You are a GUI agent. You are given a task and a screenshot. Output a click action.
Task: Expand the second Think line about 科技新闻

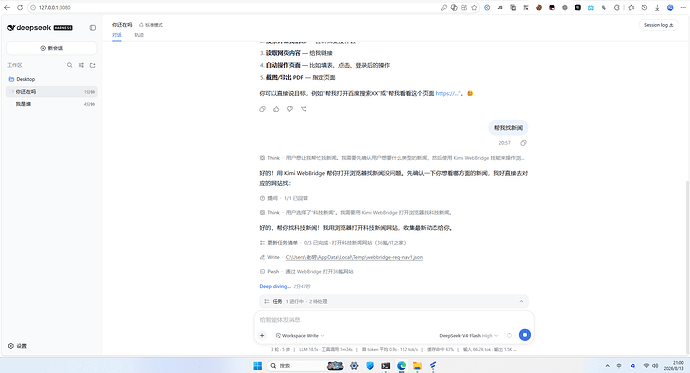point(356,212)
